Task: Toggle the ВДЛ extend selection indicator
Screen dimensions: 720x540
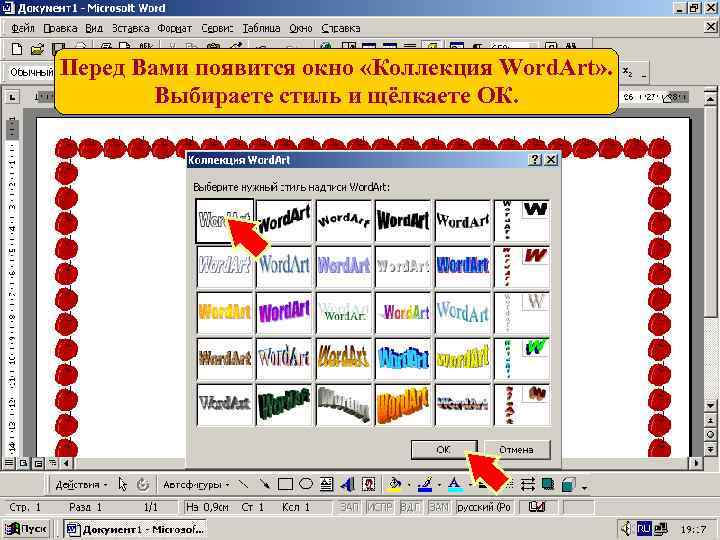Action: click(410, 507)
